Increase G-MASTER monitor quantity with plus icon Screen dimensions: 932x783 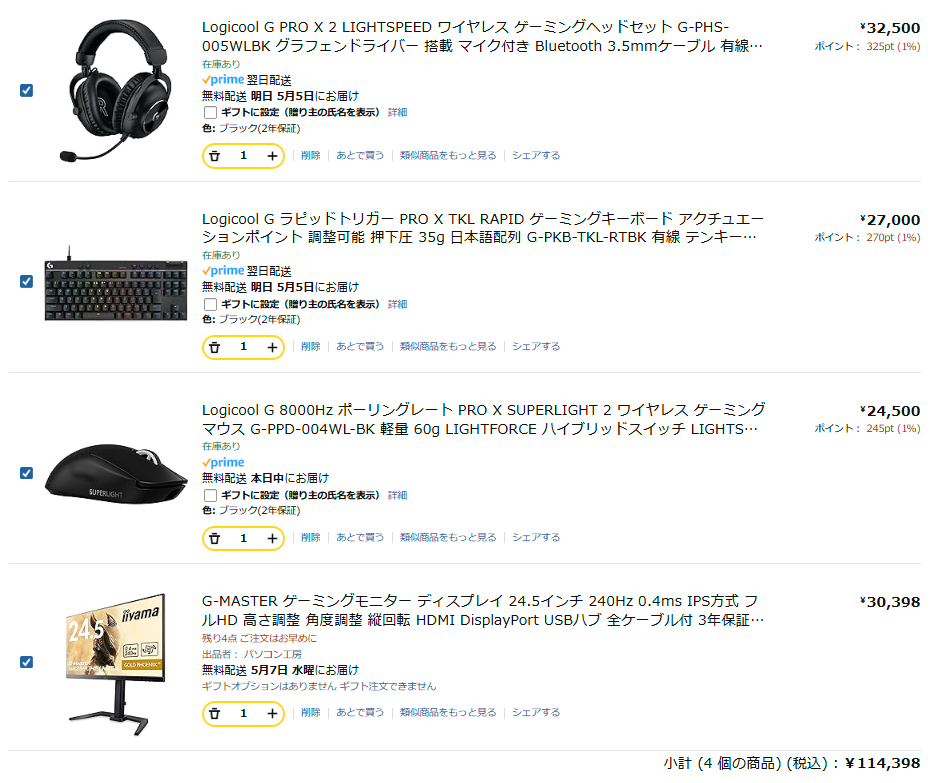point(272,713)
